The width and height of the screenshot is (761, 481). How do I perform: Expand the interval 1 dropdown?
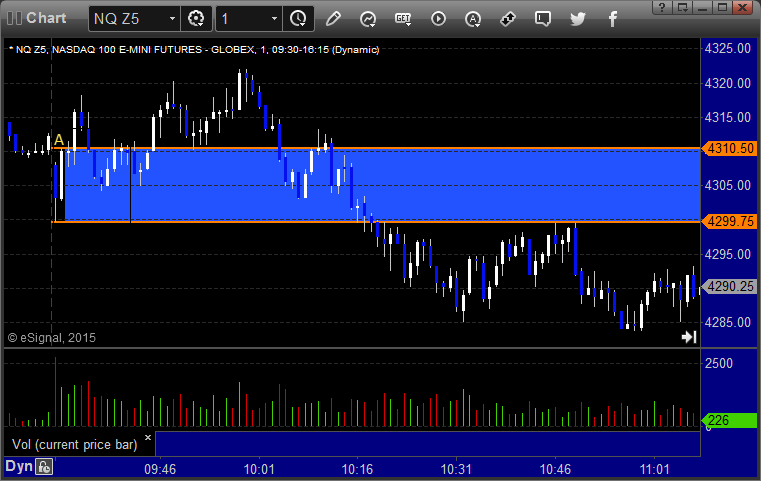coord(274,19)
